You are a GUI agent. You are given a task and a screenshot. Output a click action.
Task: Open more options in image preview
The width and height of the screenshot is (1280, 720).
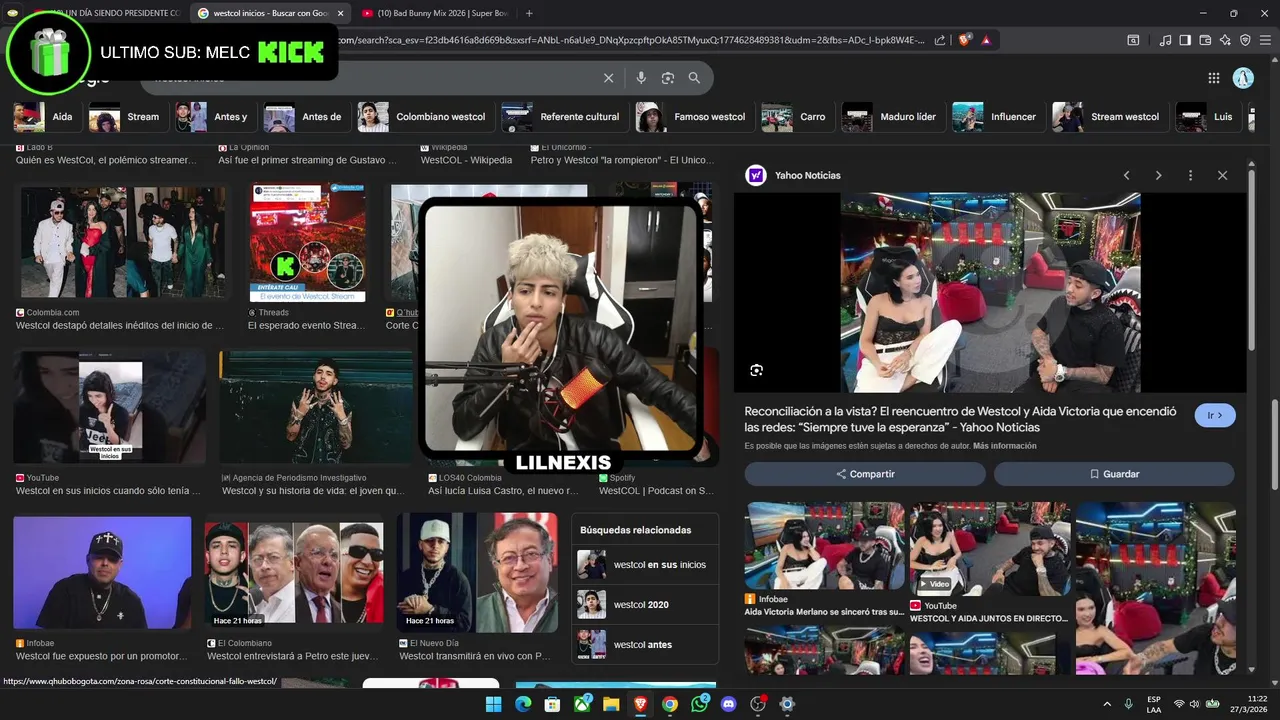tap(1190, 175)
